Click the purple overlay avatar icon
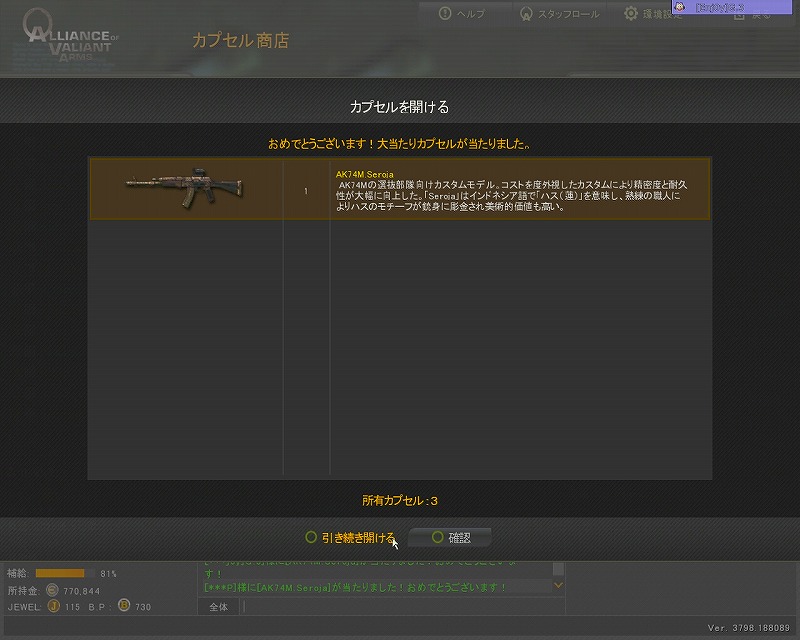This screenshot has width=800, height=640. 680,6
